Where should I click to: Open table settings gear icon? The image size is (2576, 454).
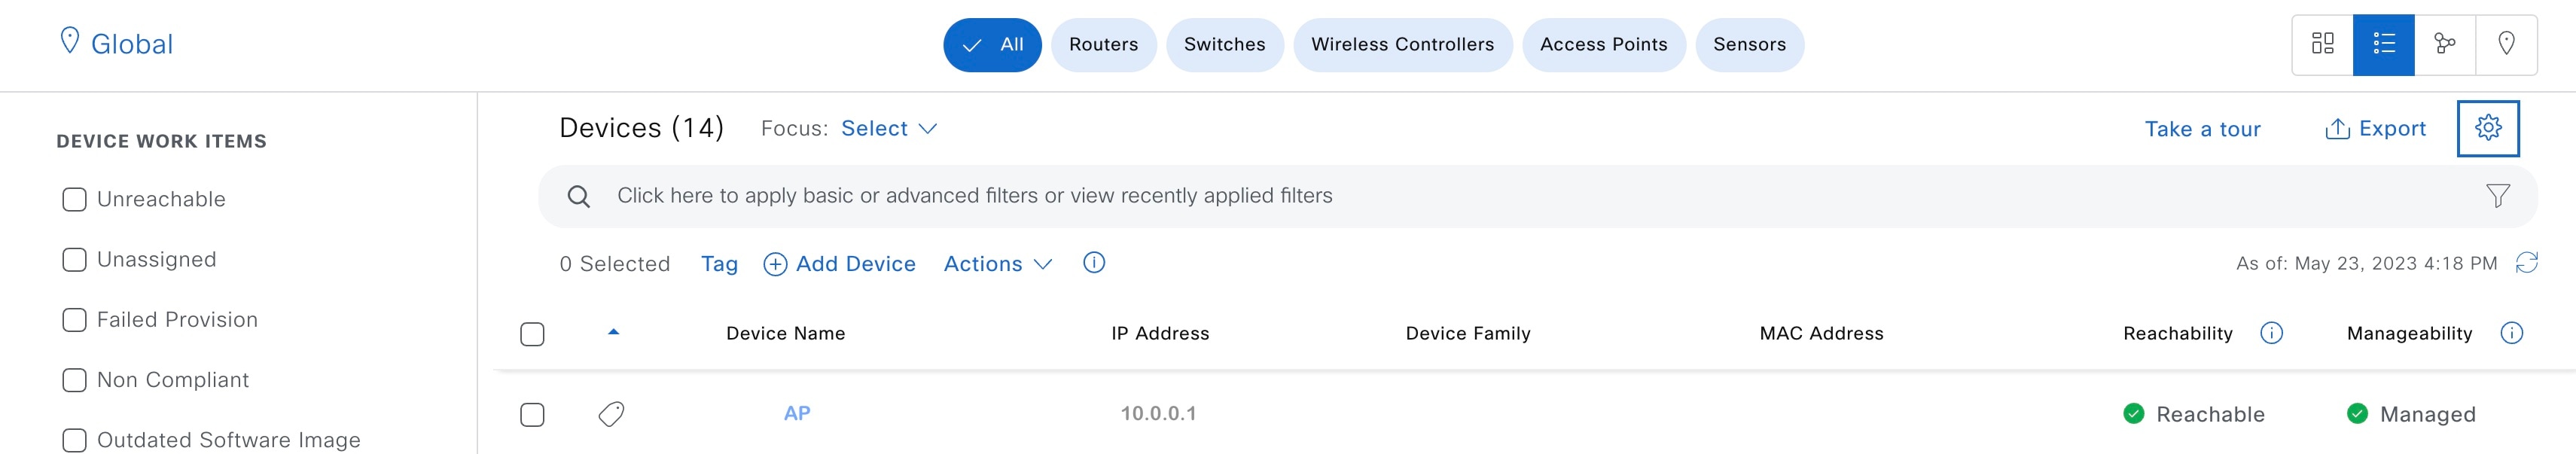[2487, 128]
